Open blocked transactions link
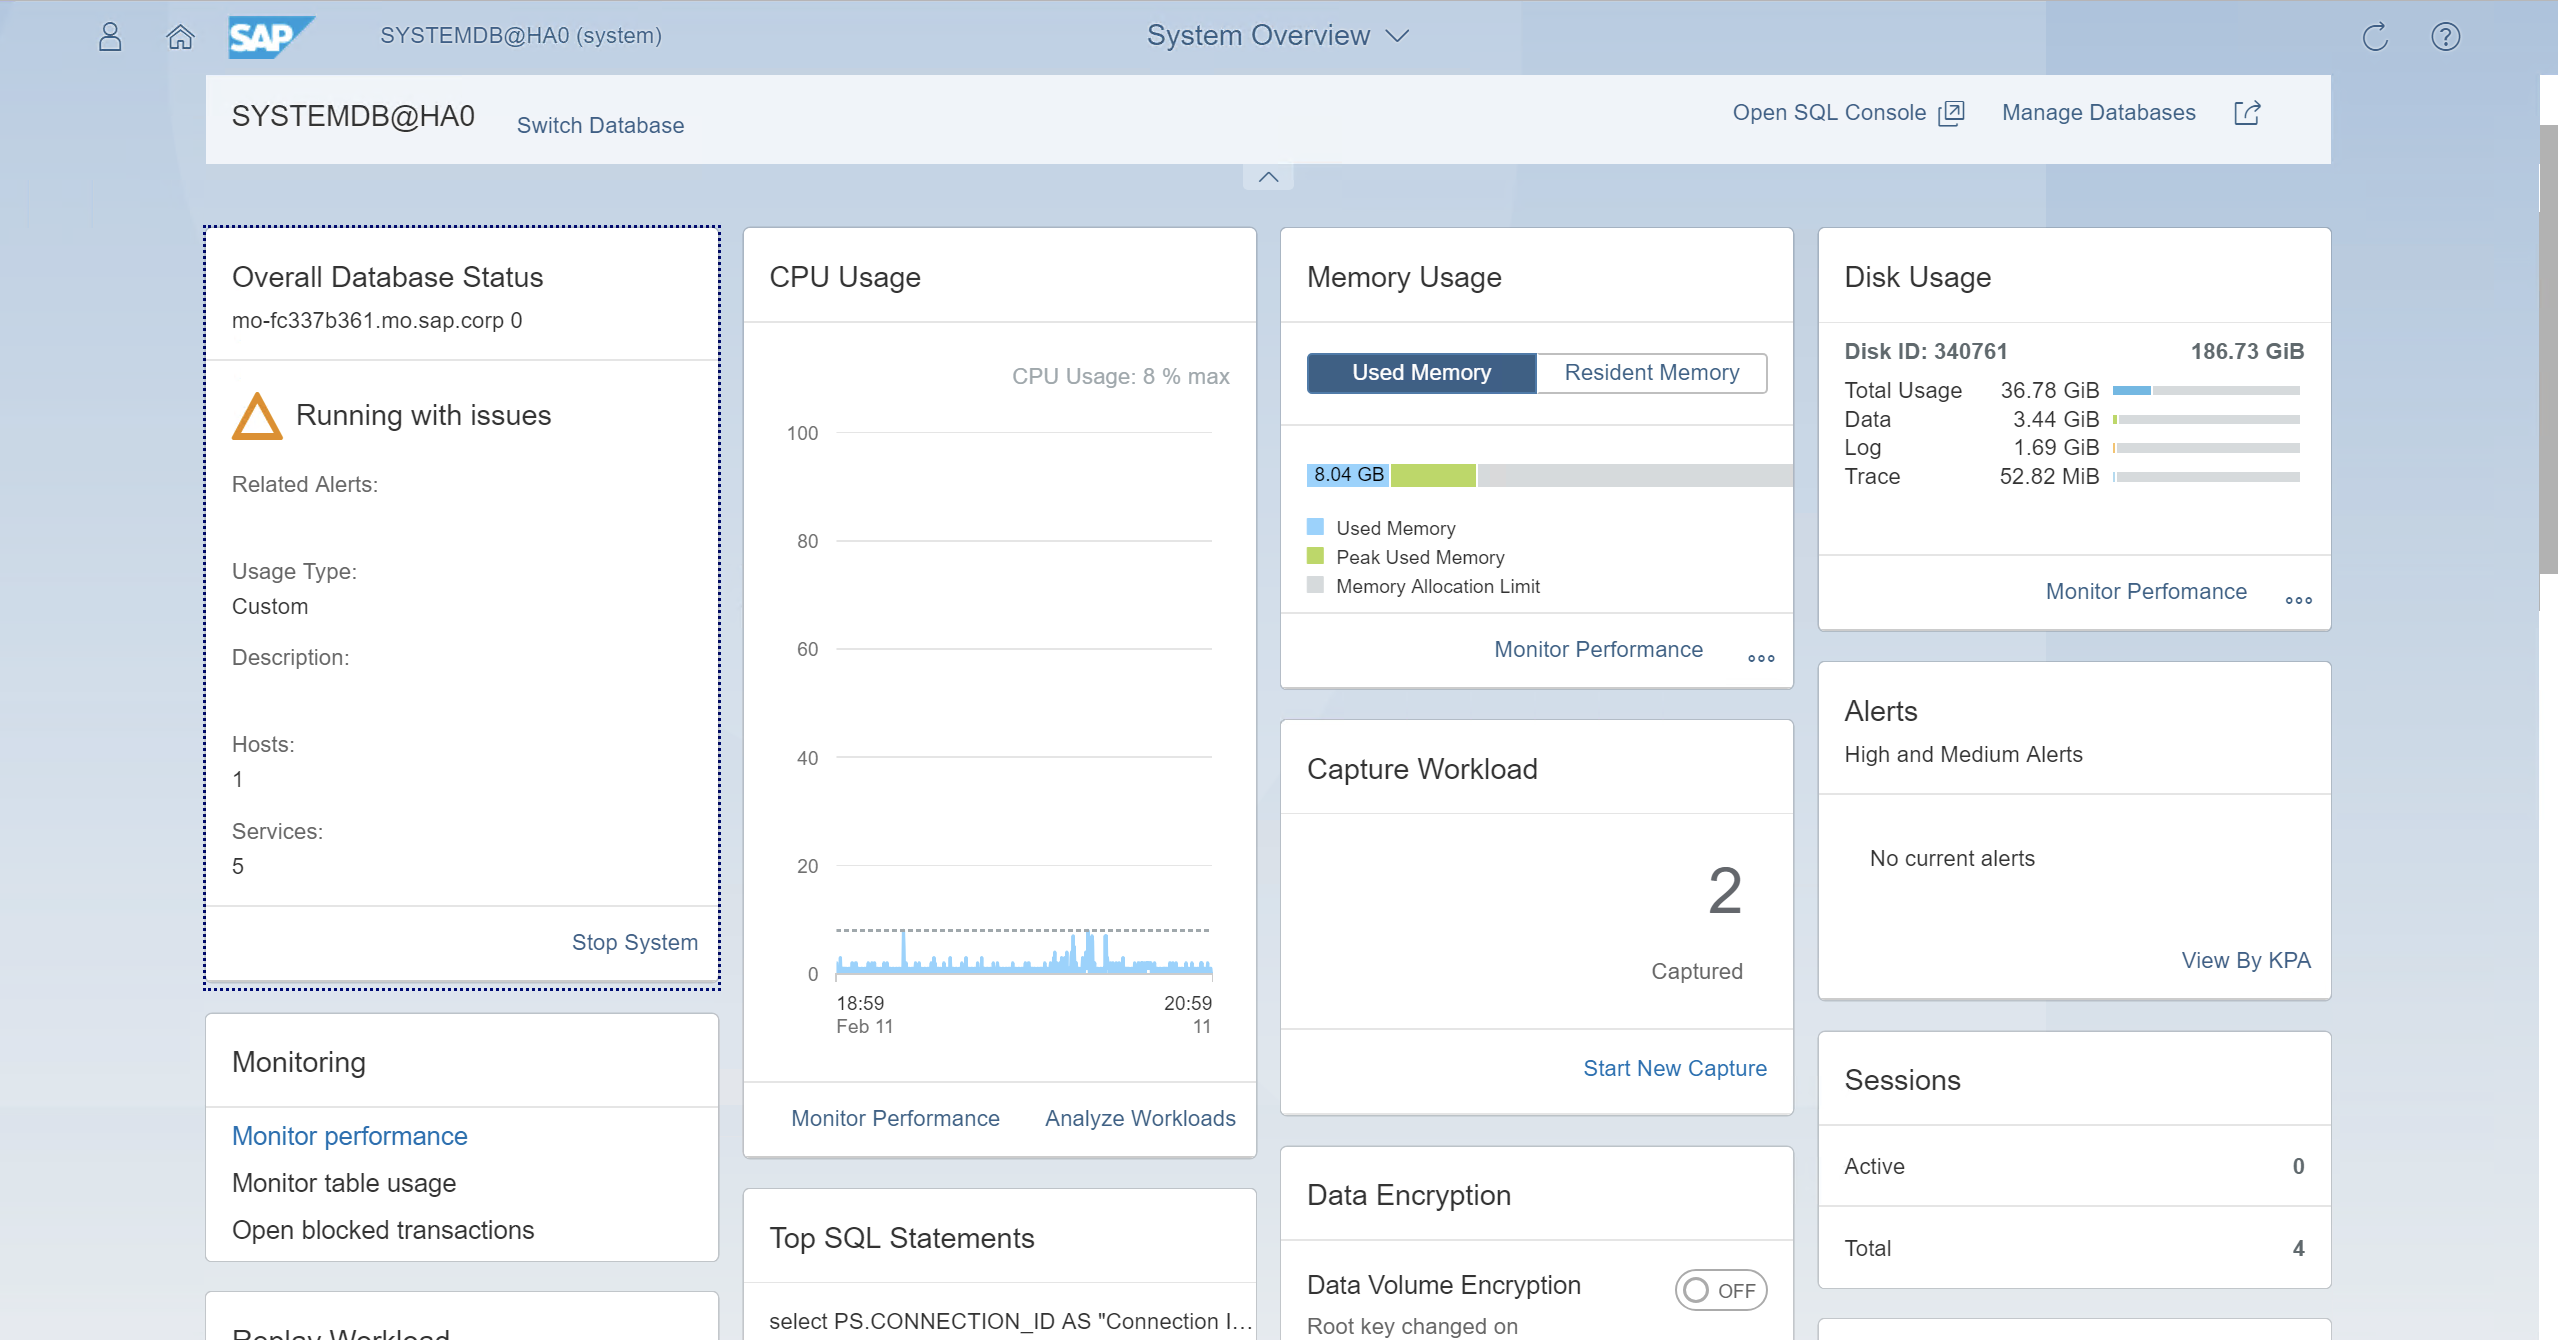This screenshot has height=1340, width=2558. [x=383, y=1231]
